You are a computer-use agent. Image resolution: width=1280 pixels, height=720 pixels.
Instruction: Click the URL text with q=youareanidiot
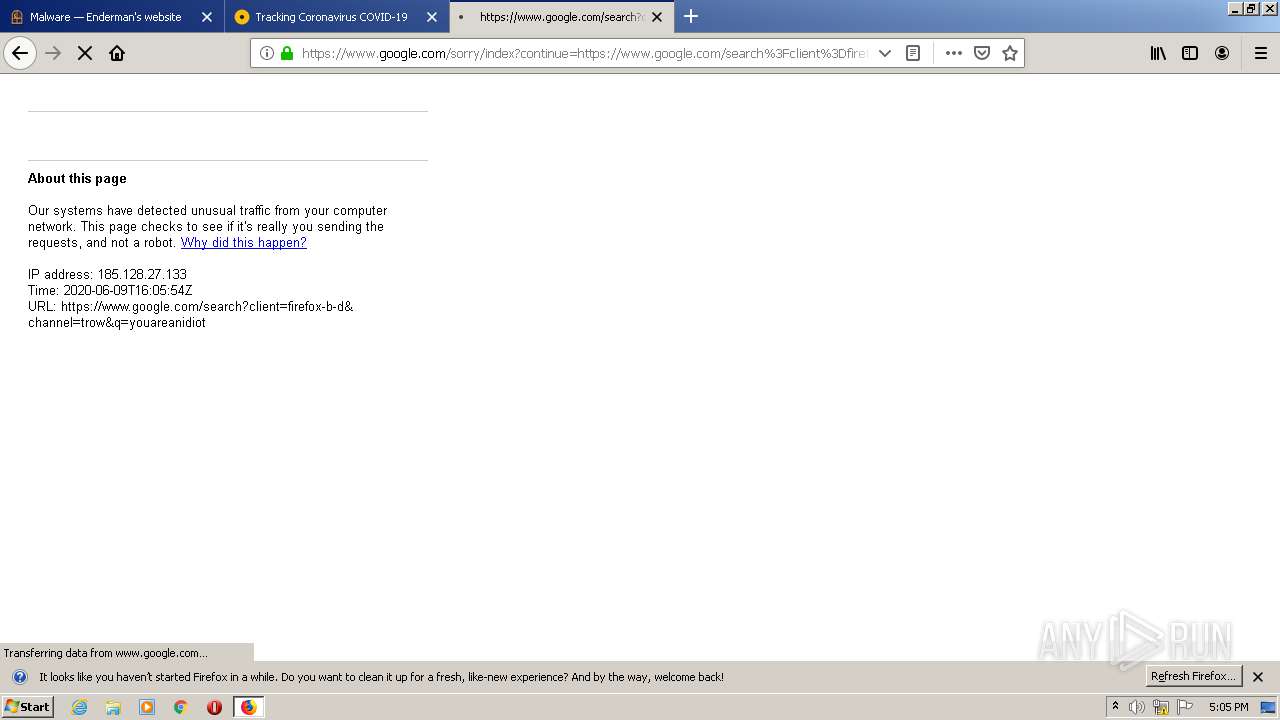coord(190,315)
